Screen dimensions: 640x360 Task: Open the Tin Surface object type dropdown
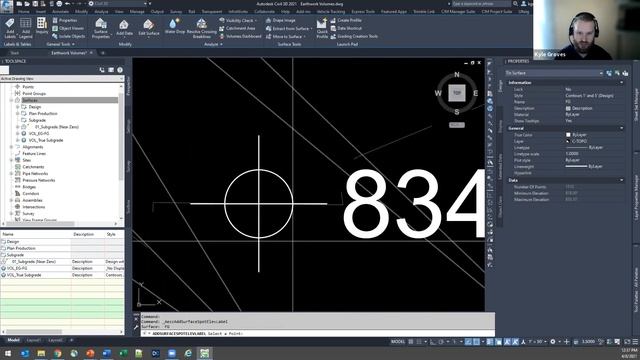coord(554,73)
